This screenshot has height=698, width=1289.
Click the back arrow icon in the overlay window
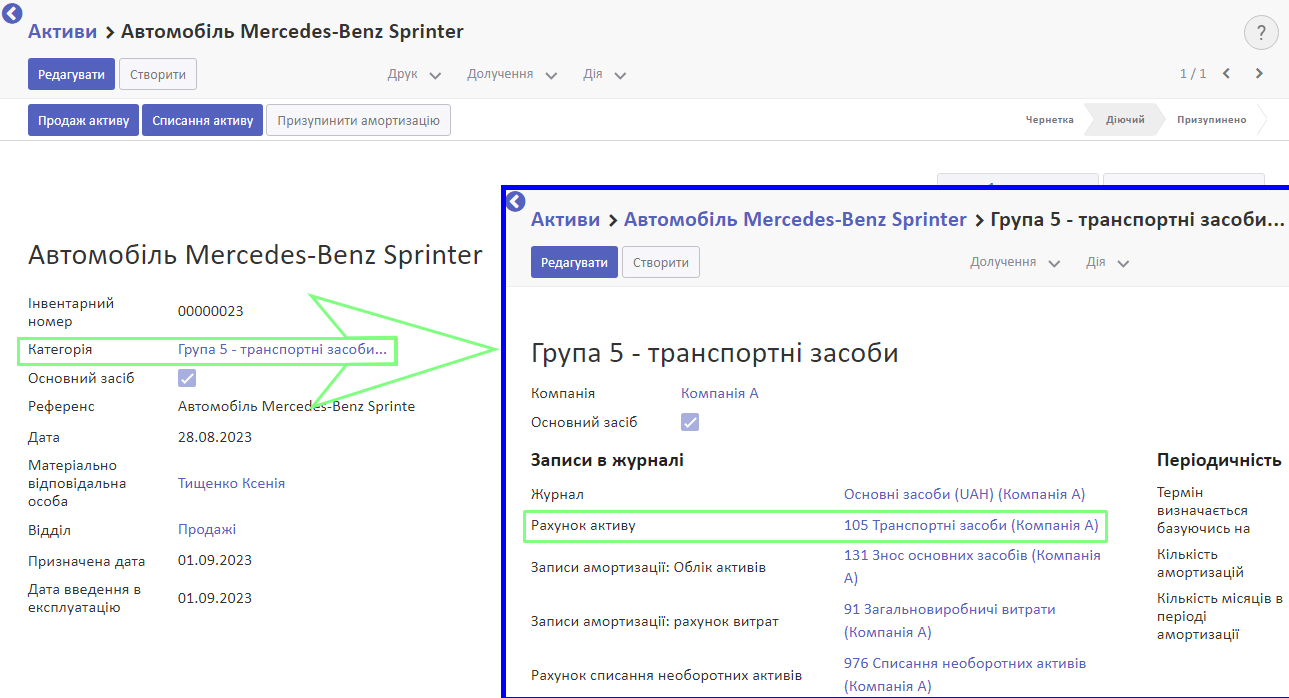pyautogui.click(x=516, y=201)
